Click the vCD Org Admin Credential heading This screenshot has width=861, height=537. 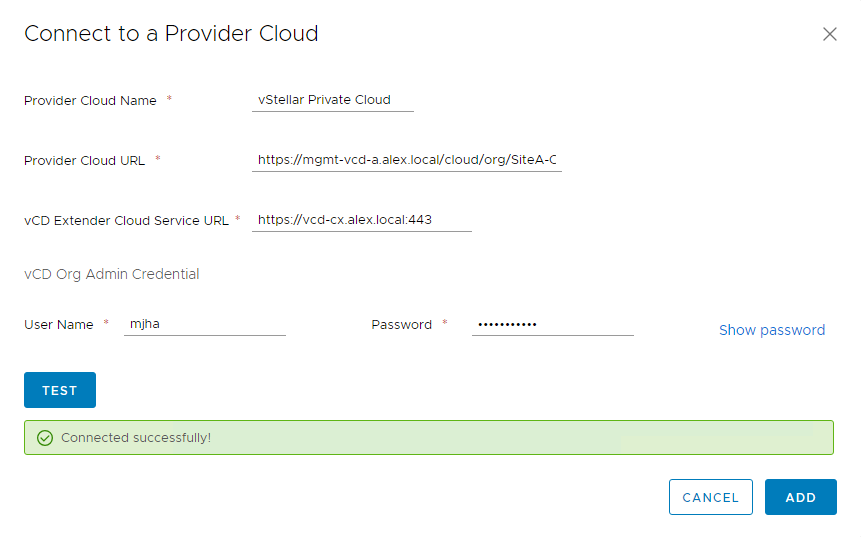click(x=111, y=274)
